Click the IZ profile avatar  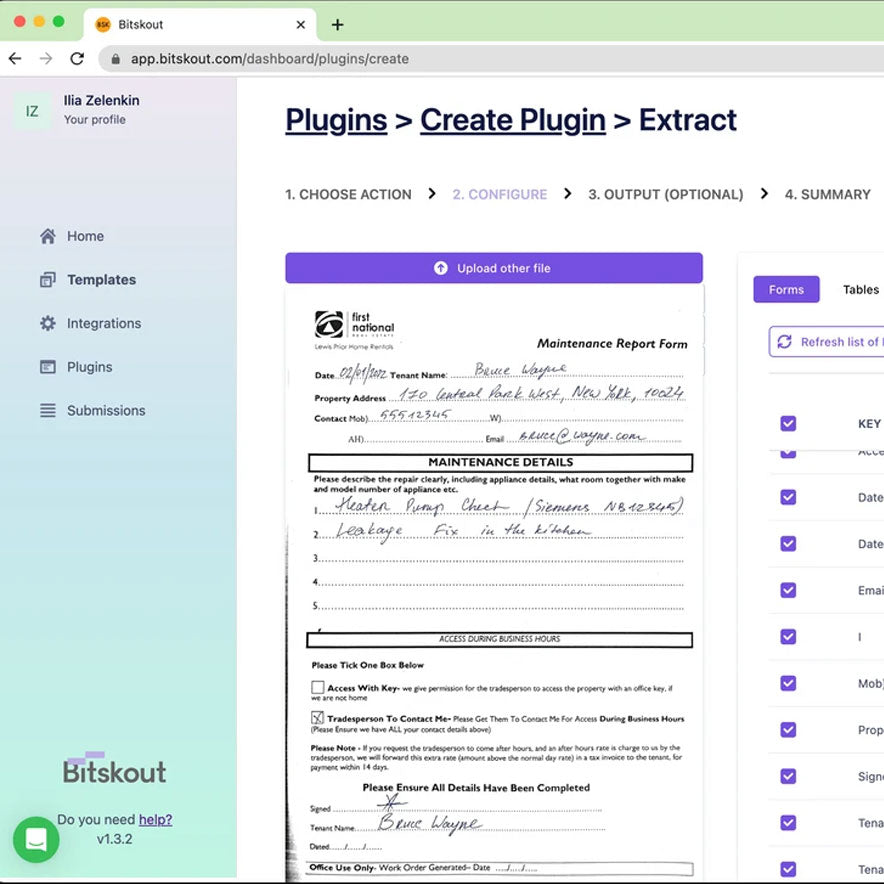click(32, 111)
